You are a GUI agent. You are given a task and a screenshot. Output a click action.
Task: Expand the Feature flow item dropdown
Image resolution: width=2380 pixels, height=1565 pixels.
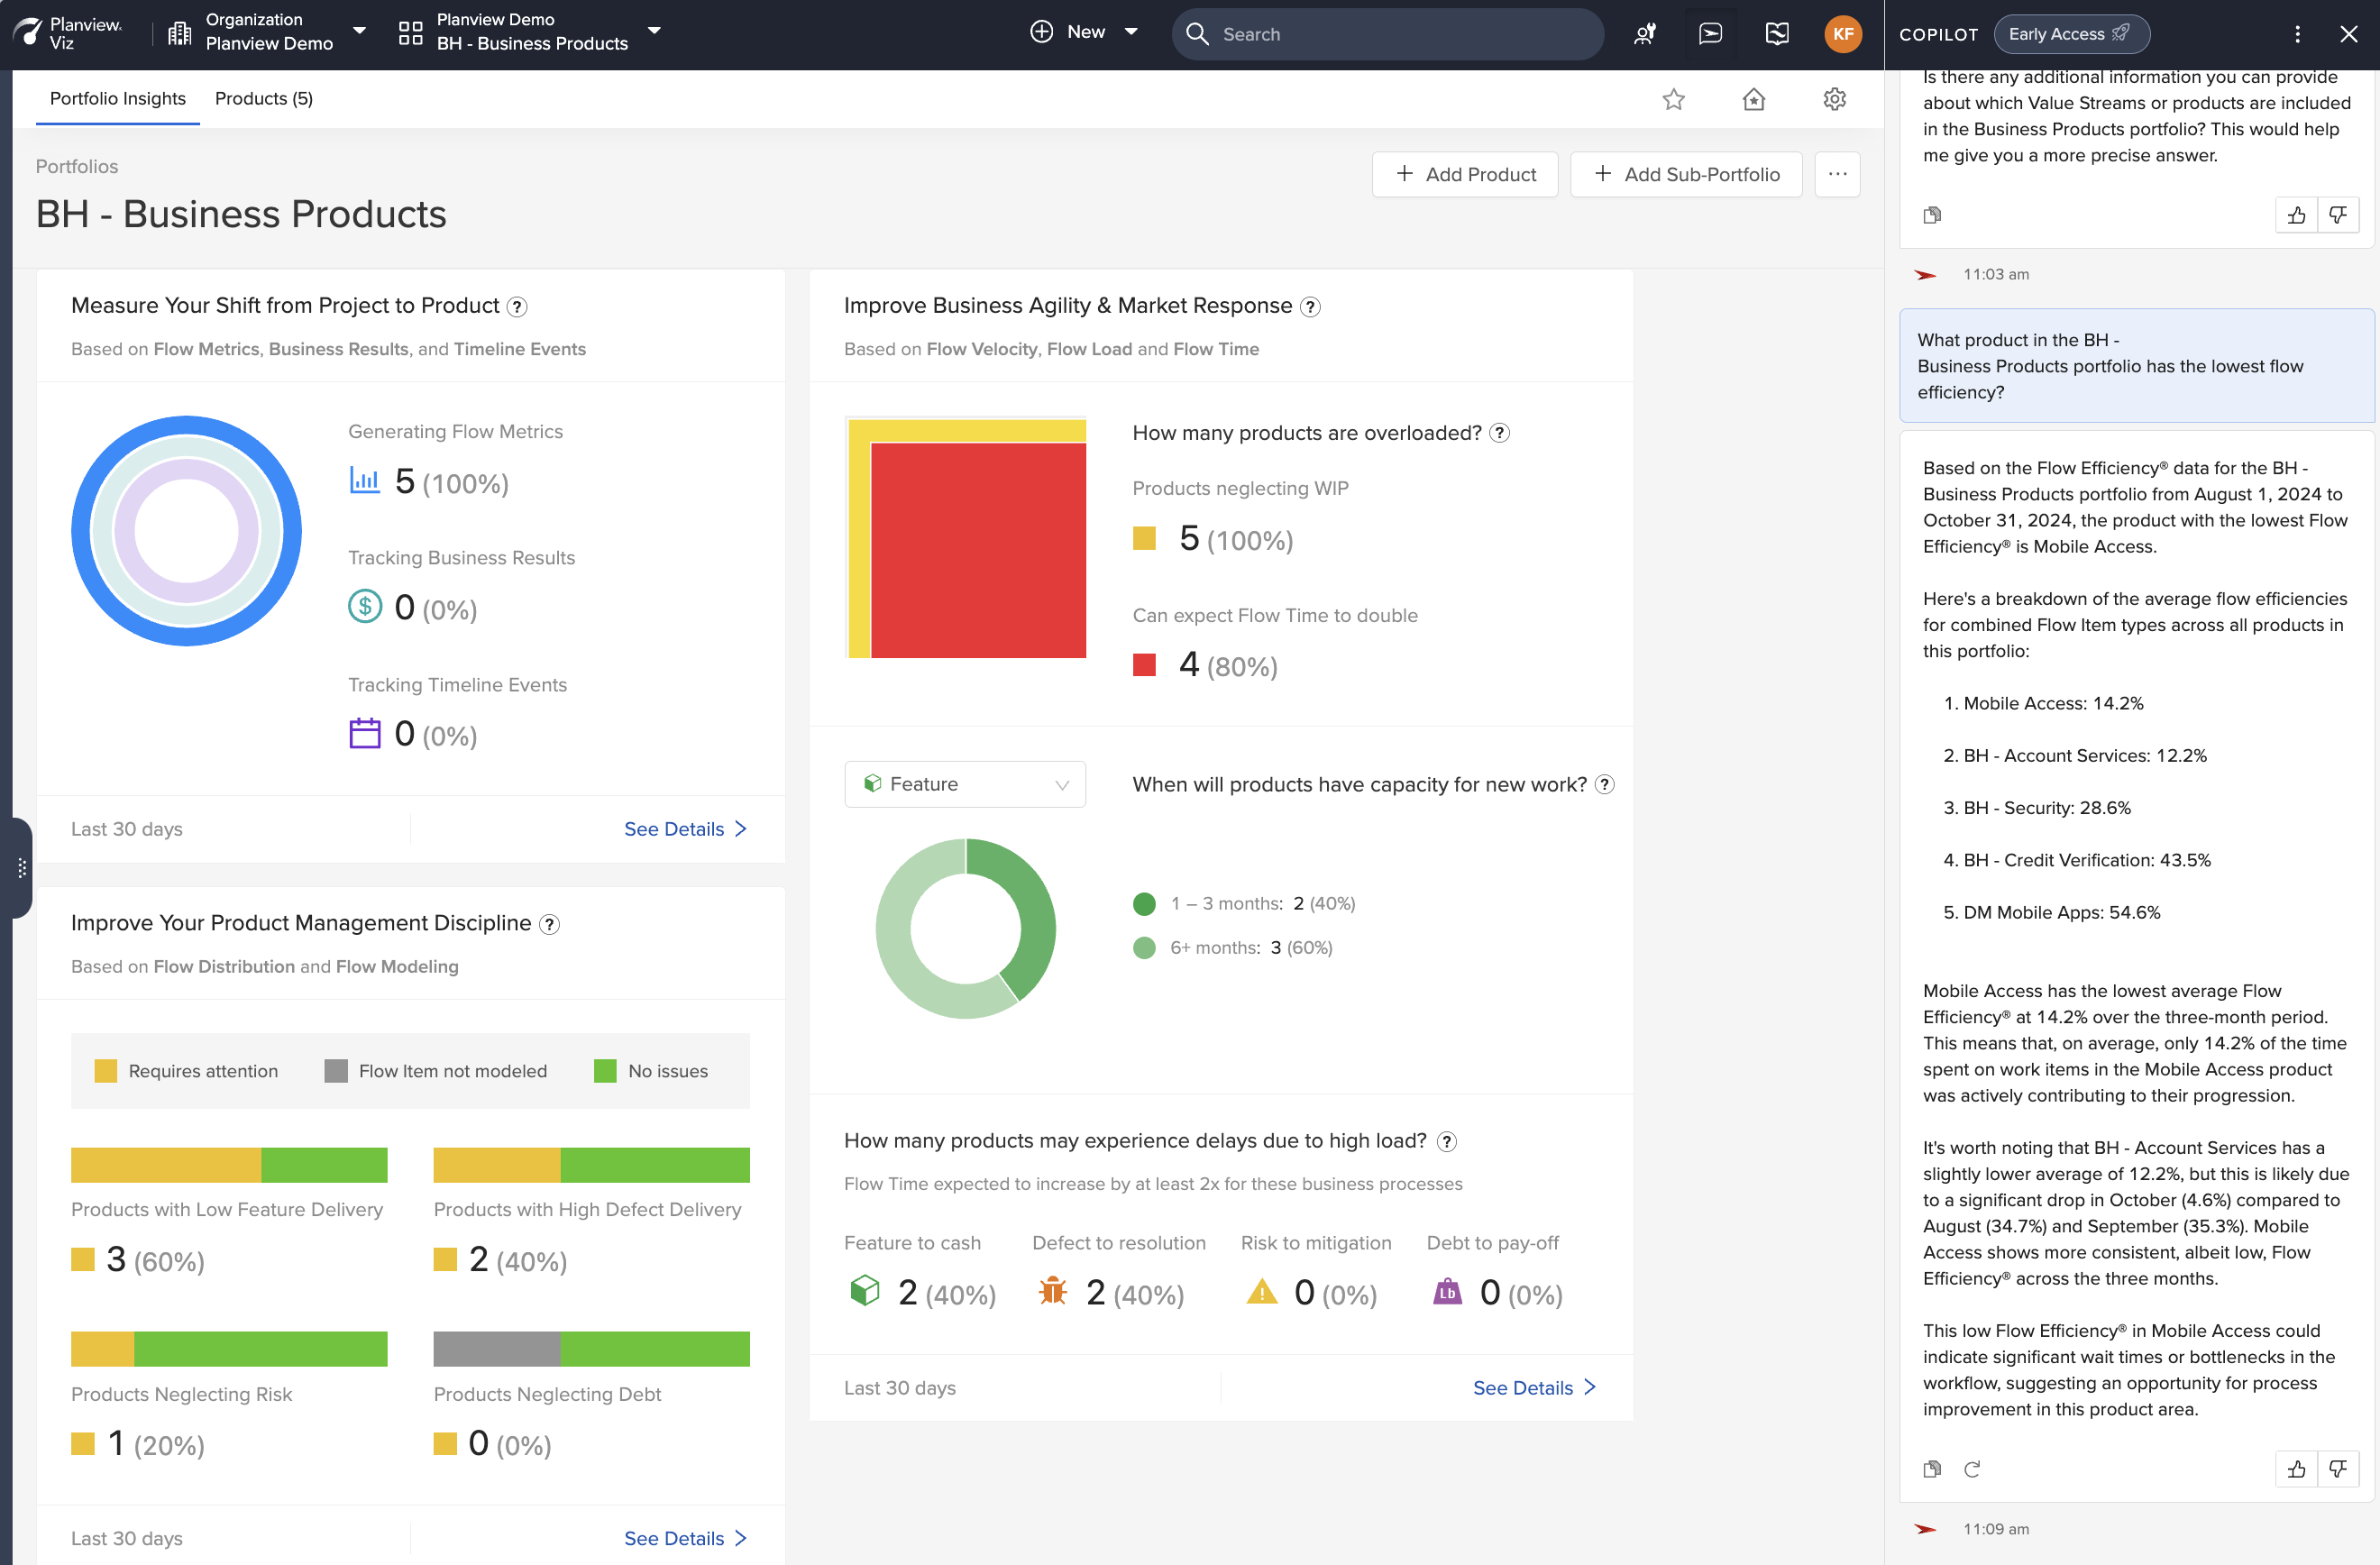965,784
